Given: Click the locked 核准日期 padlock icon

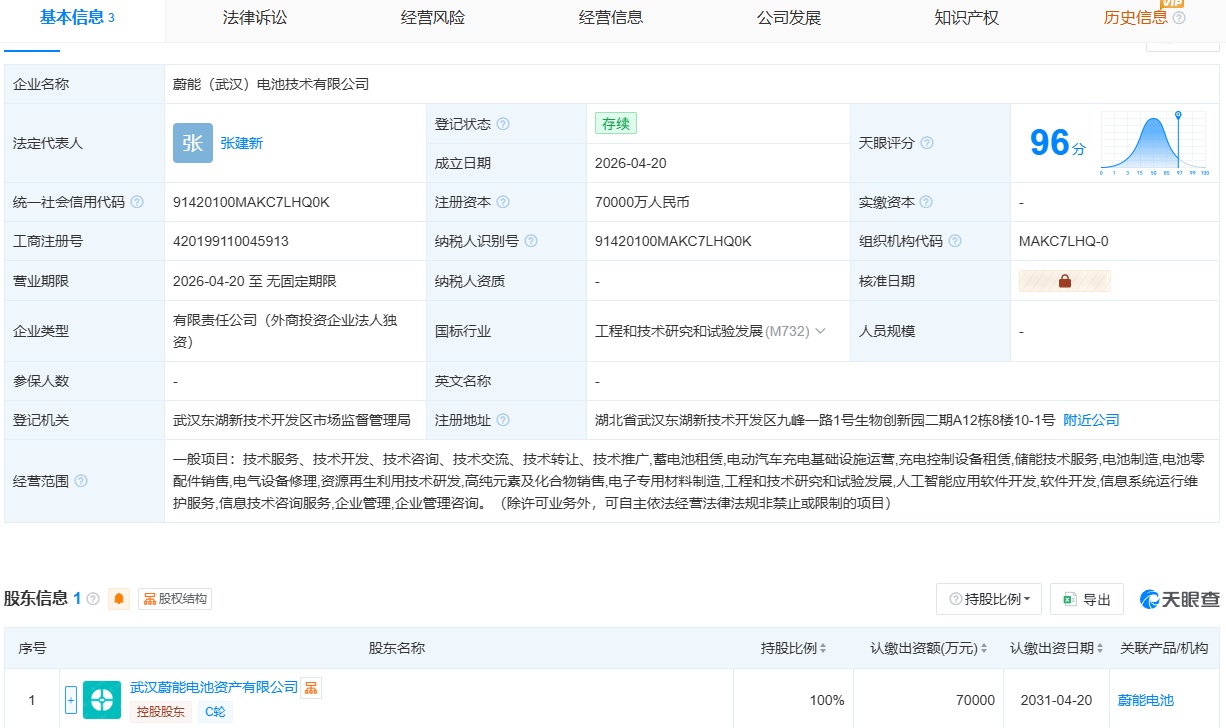Looking at the screenshot, I should click(x=1064, y=282).
